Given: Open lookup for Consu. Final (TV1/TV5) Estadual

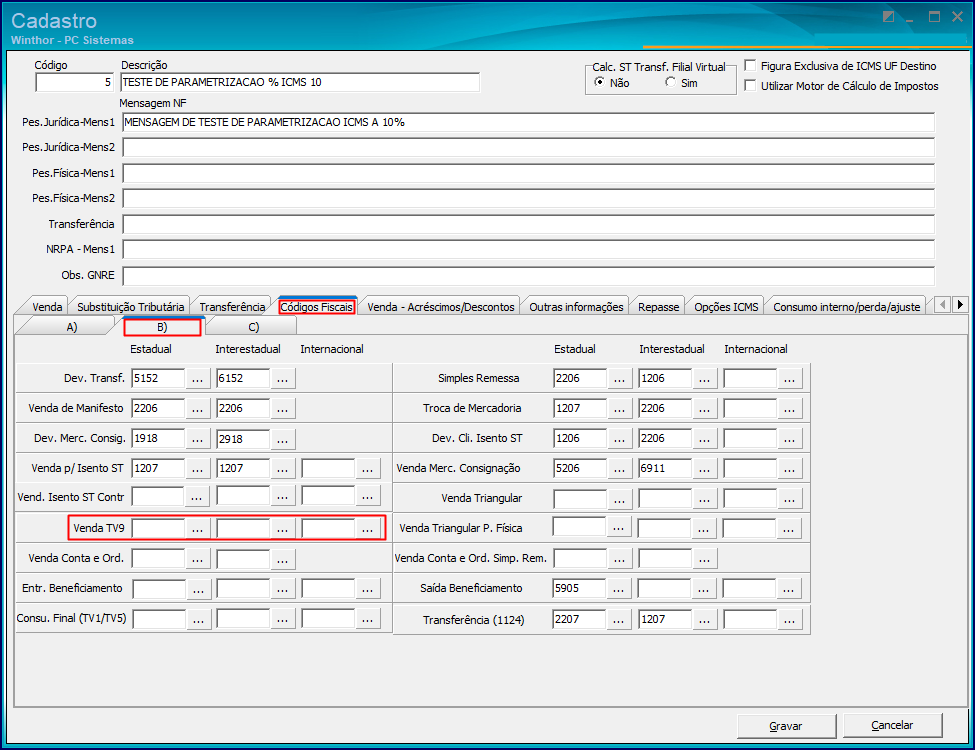Looking at the screenshot, I should coord(198,619).
